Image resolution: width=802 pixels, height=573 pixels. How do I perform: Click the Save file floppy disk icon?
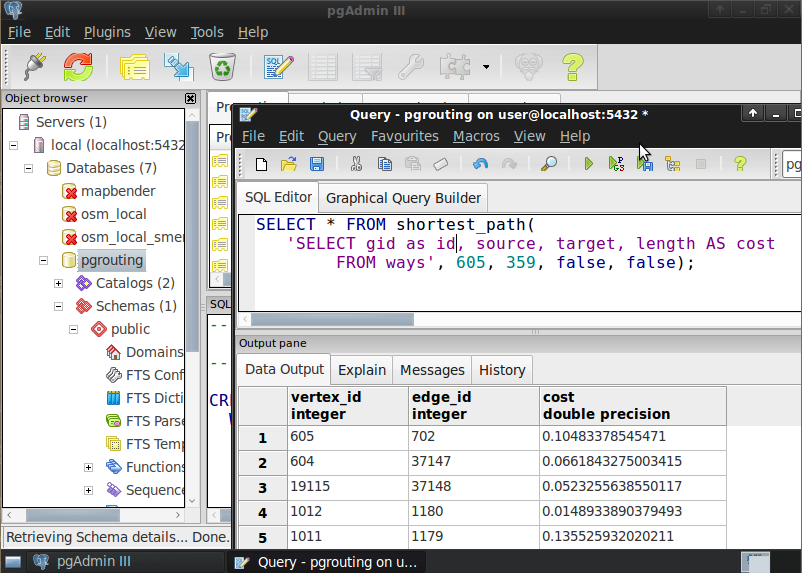coord(317,164)
